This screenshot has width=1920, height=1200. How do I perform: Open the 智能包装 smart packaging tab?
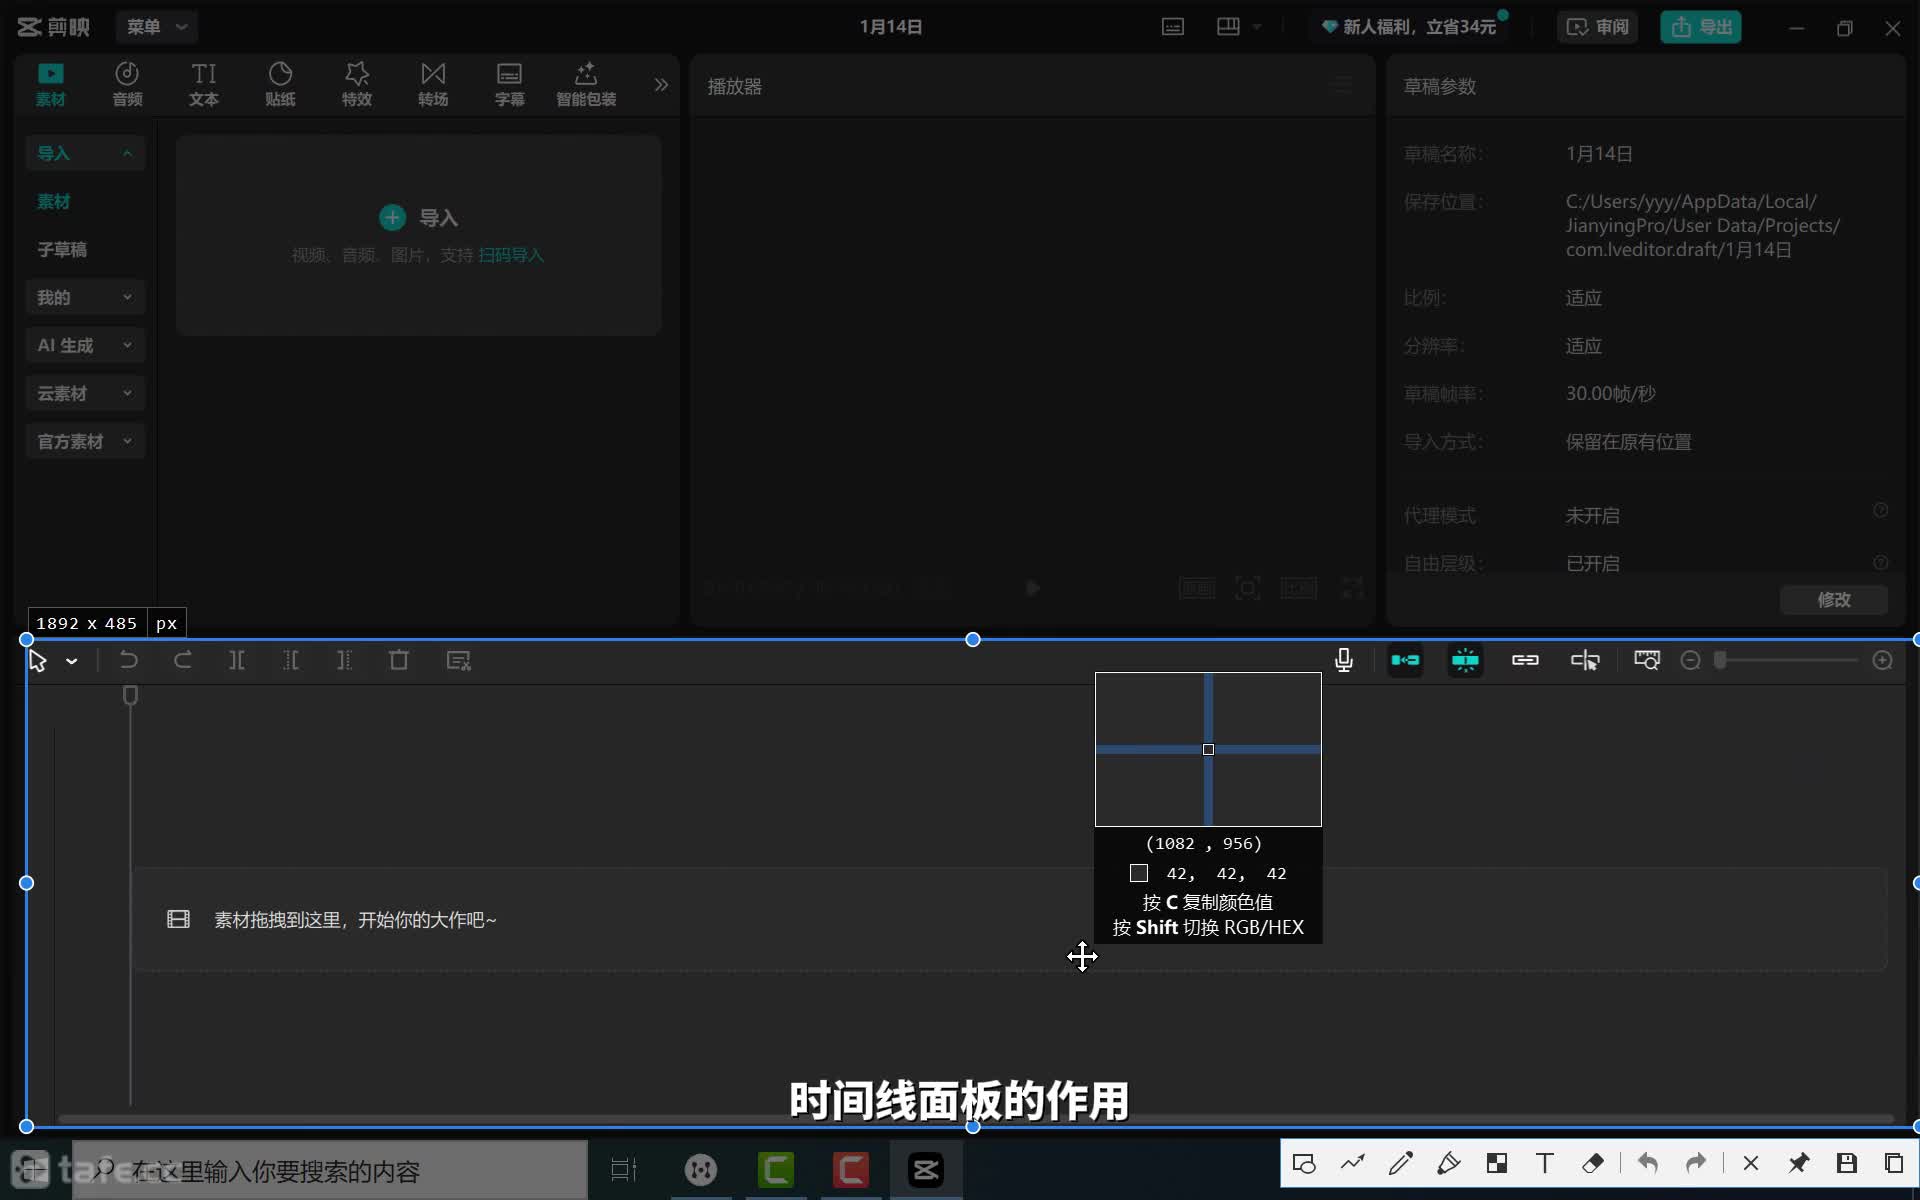point(586,85)
